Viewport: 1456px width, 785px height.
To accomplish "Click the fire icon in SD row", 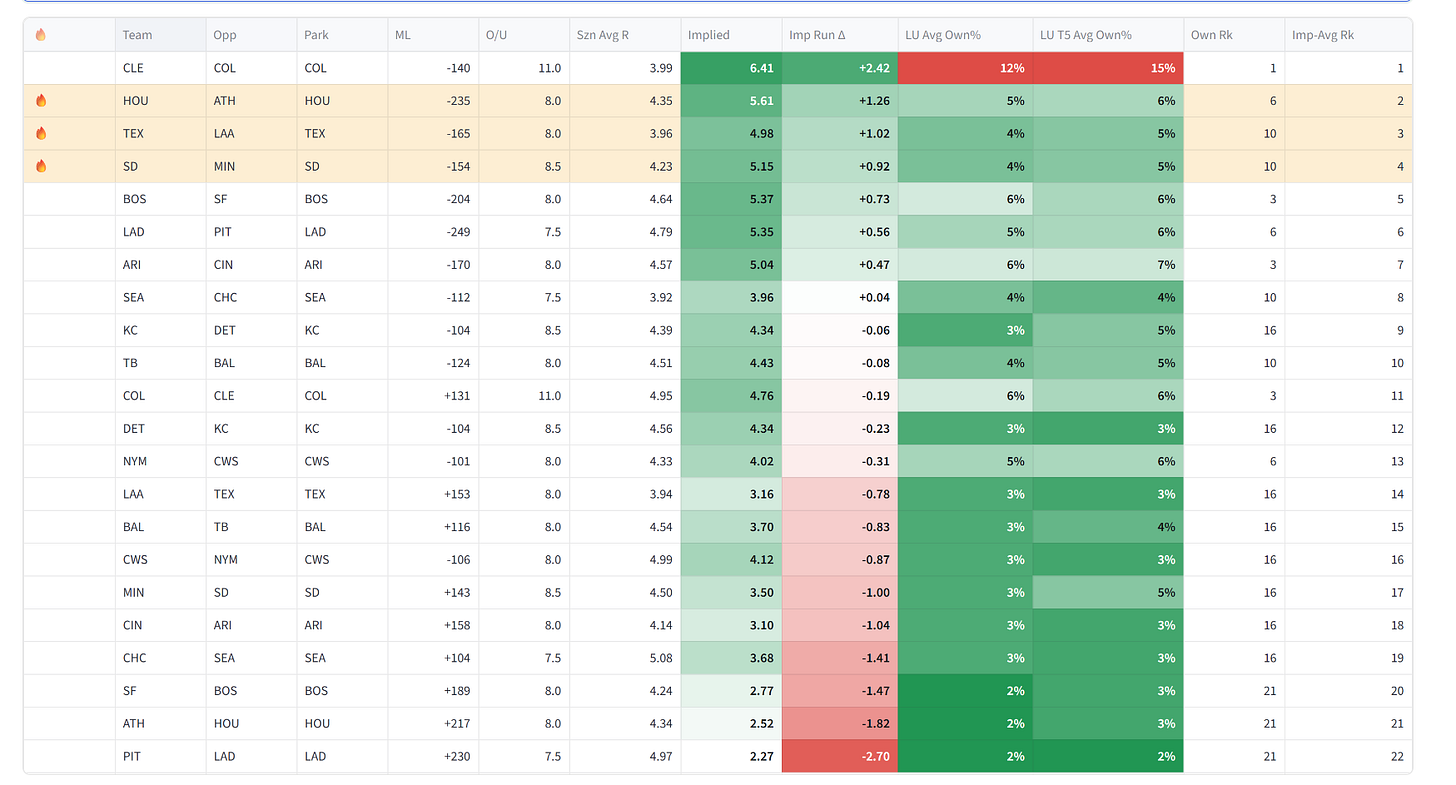I will pyautogui.click(x=41, y=166).
